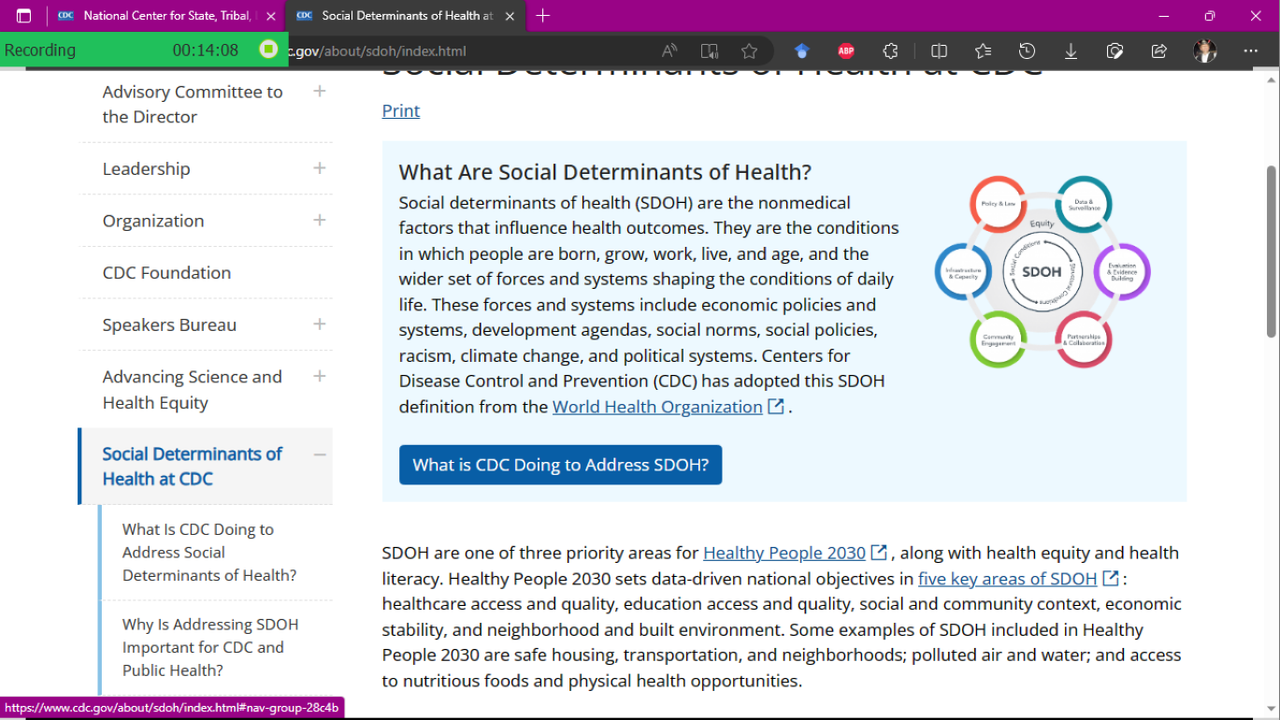
Task: Click What is CDC Doing to Address SDOH button
Action: (560, 465)
